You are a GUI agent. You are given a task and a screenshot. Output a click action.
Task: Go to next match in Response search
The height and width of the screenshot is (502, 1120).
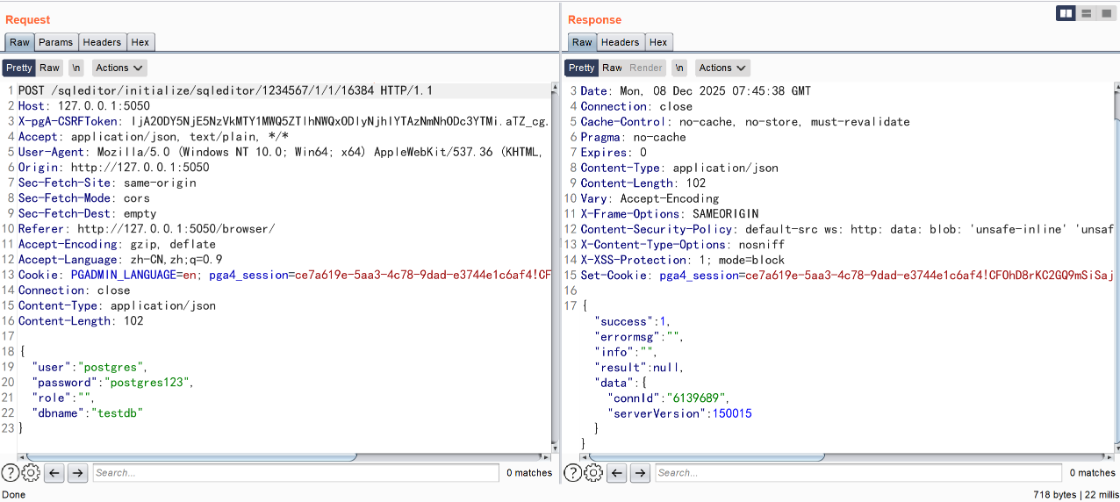[x=639, y=473]
